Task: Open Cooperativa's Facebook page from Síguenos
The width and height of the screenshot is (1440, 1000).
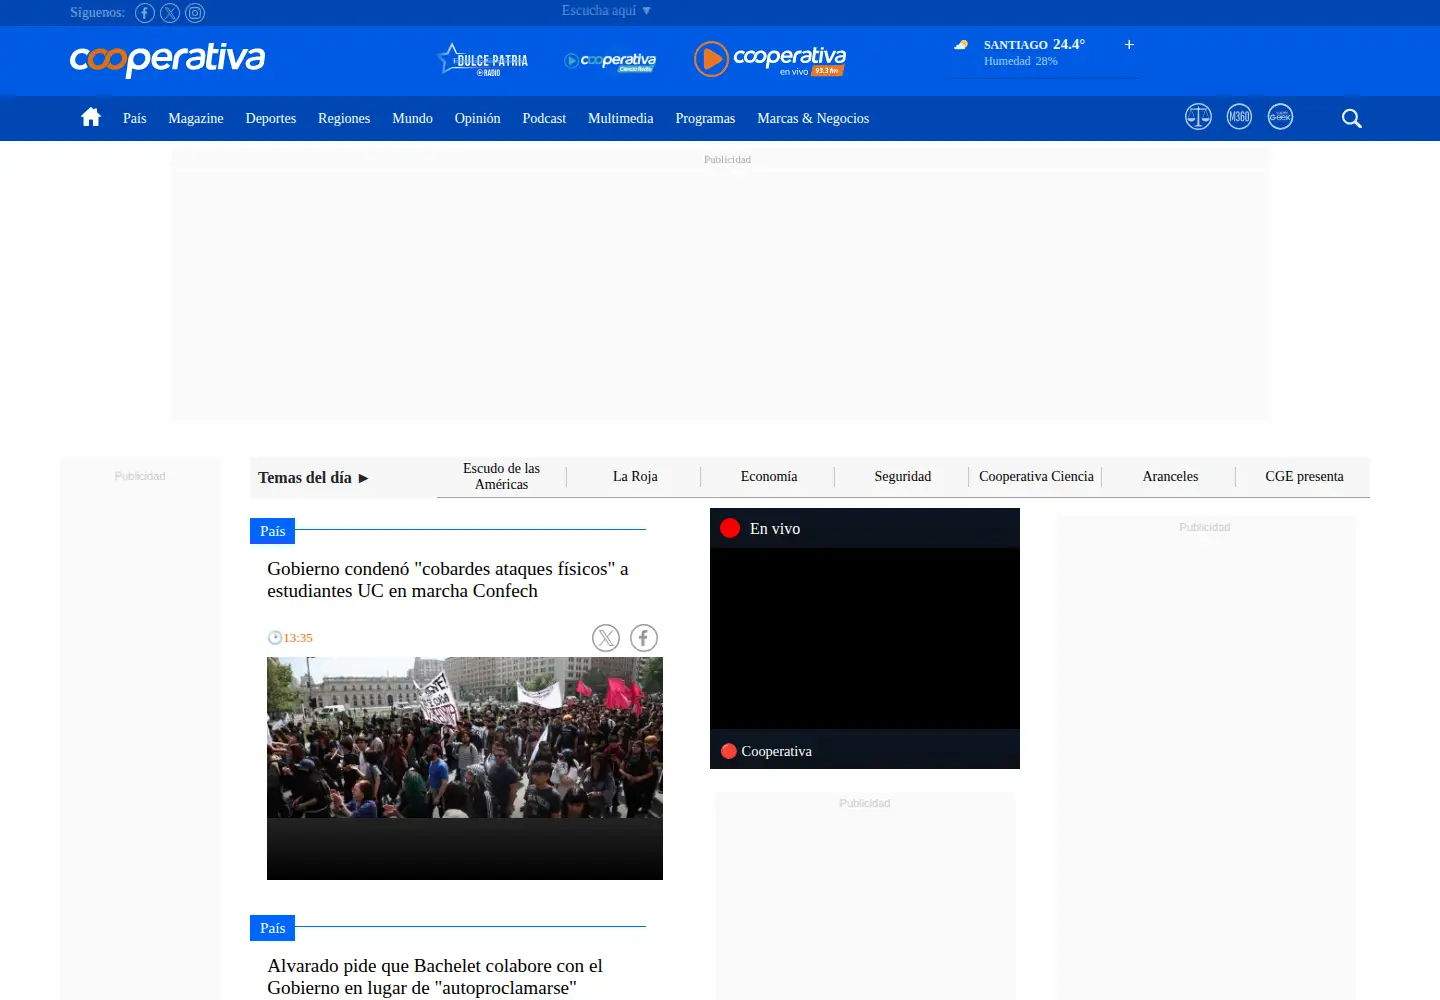Action: pos(145,13)
